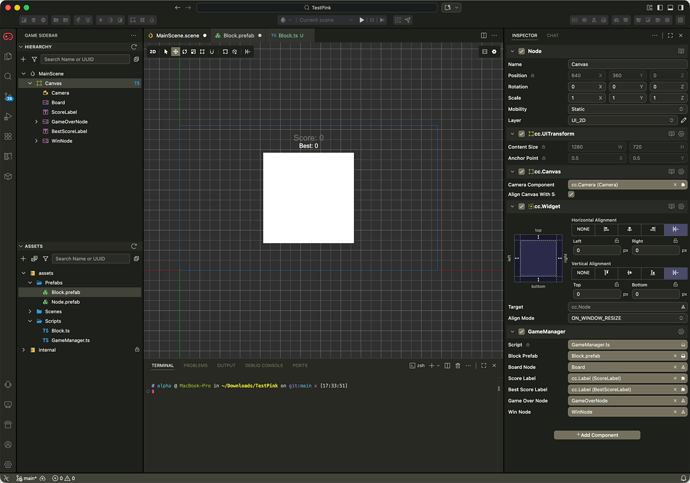Refresh the Assets panel
The height and width of the screenshot is (483, 690).
[x=134, y=246]
